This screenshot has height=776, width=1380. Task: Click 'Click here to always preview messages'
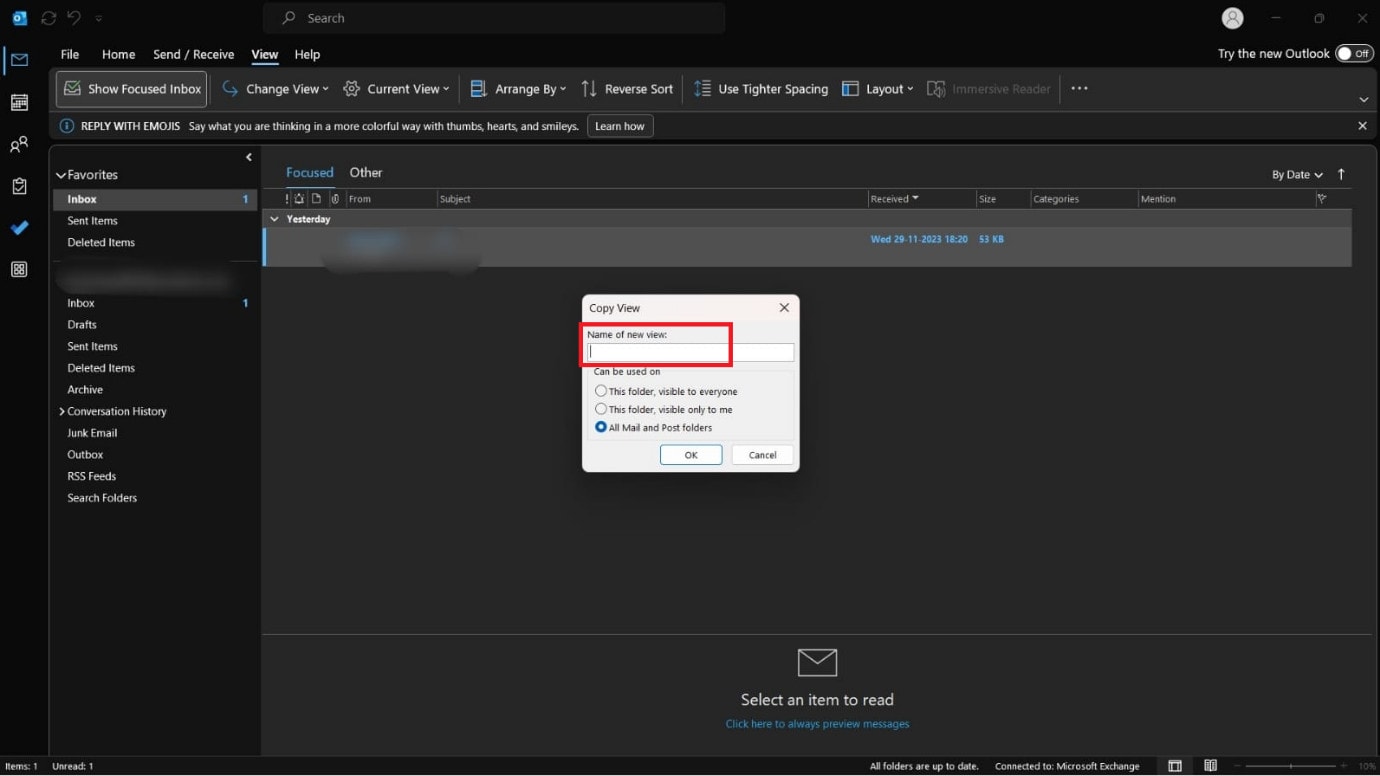point(817,723)
